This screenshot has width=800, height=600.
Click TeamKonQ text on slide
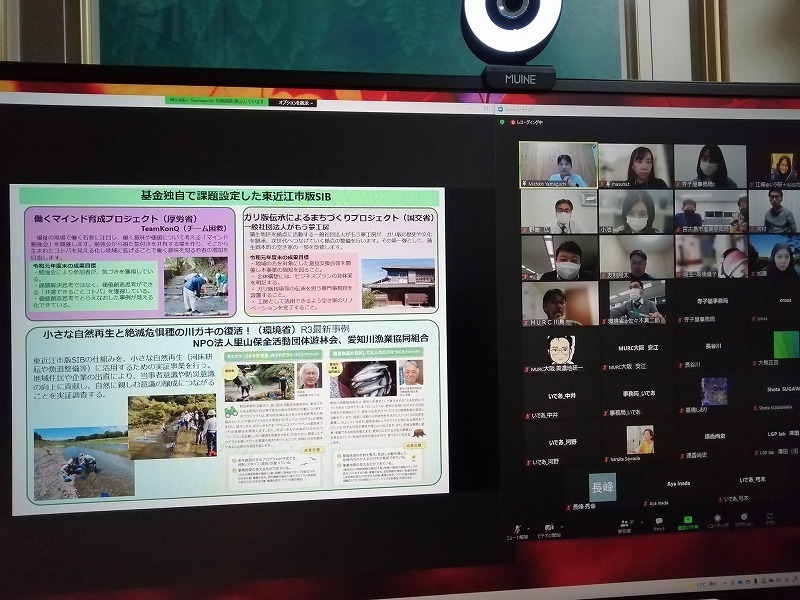(183, 229)
